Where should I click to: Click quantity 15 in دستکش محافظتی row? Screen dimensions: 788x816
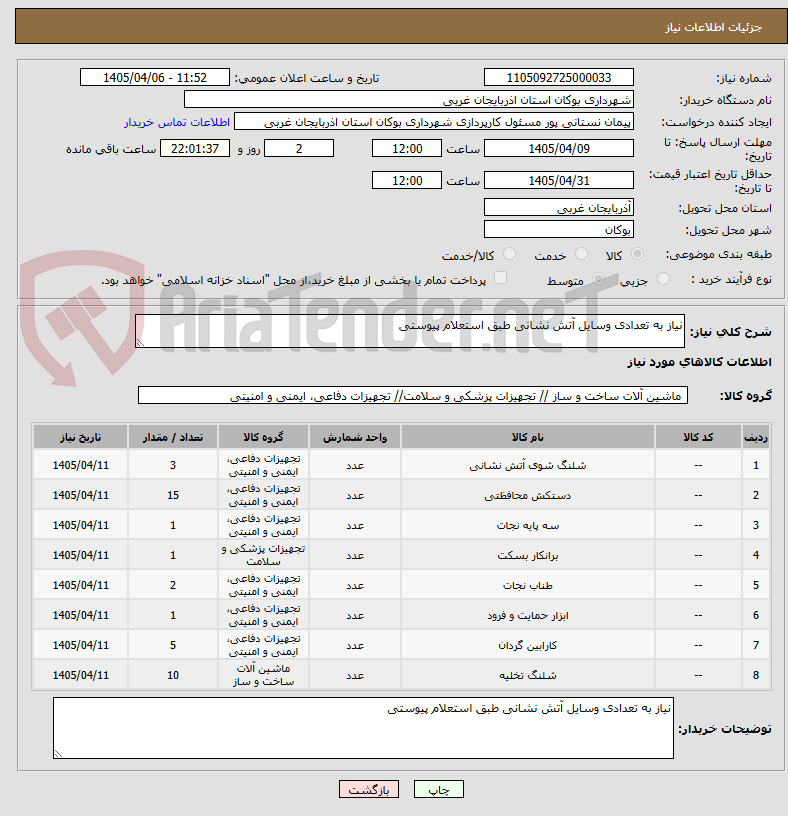click(173, 495)
